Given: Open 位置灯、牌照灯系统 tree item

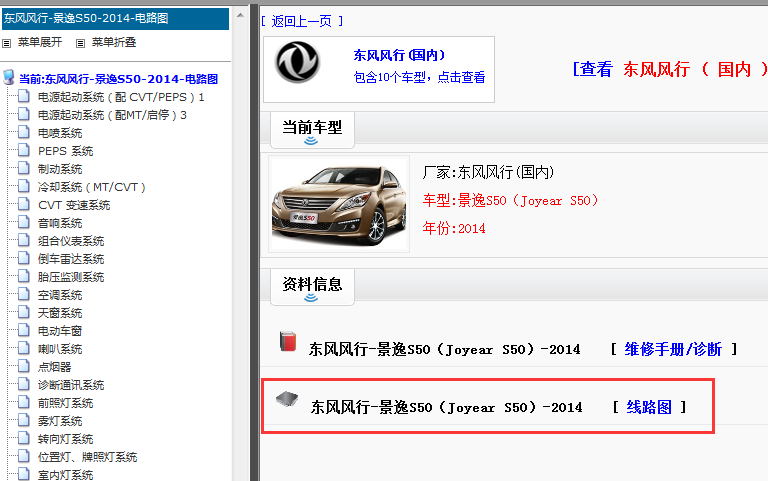Looking at the screenshot, I should pos(87,457).
